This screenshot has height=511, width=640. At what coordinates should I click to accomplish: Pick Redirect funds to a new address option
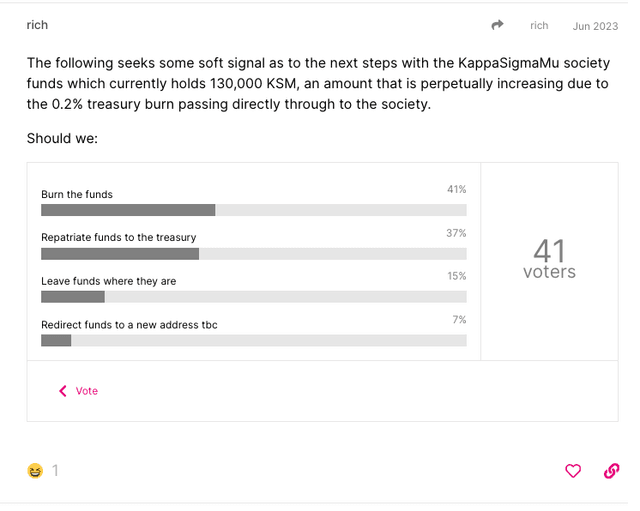129,325
